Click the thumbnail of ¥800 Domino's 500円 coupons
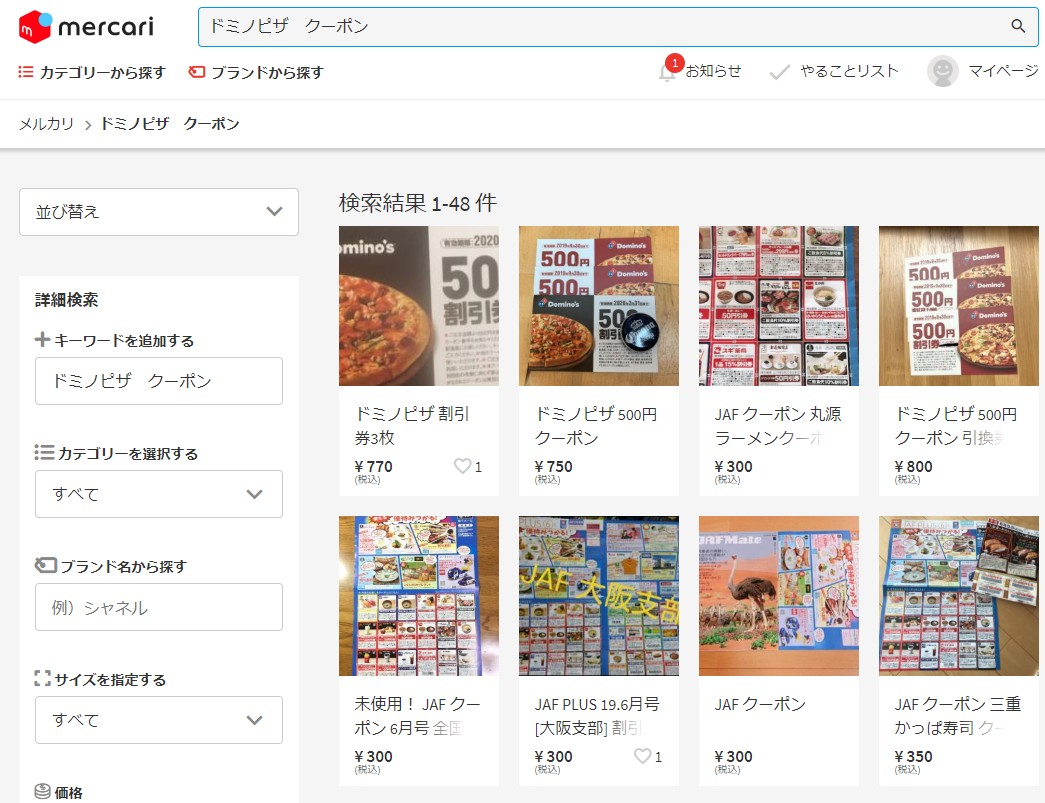Screen dimensions: 1045x803 pyautogui.click(x=958, y=306)
